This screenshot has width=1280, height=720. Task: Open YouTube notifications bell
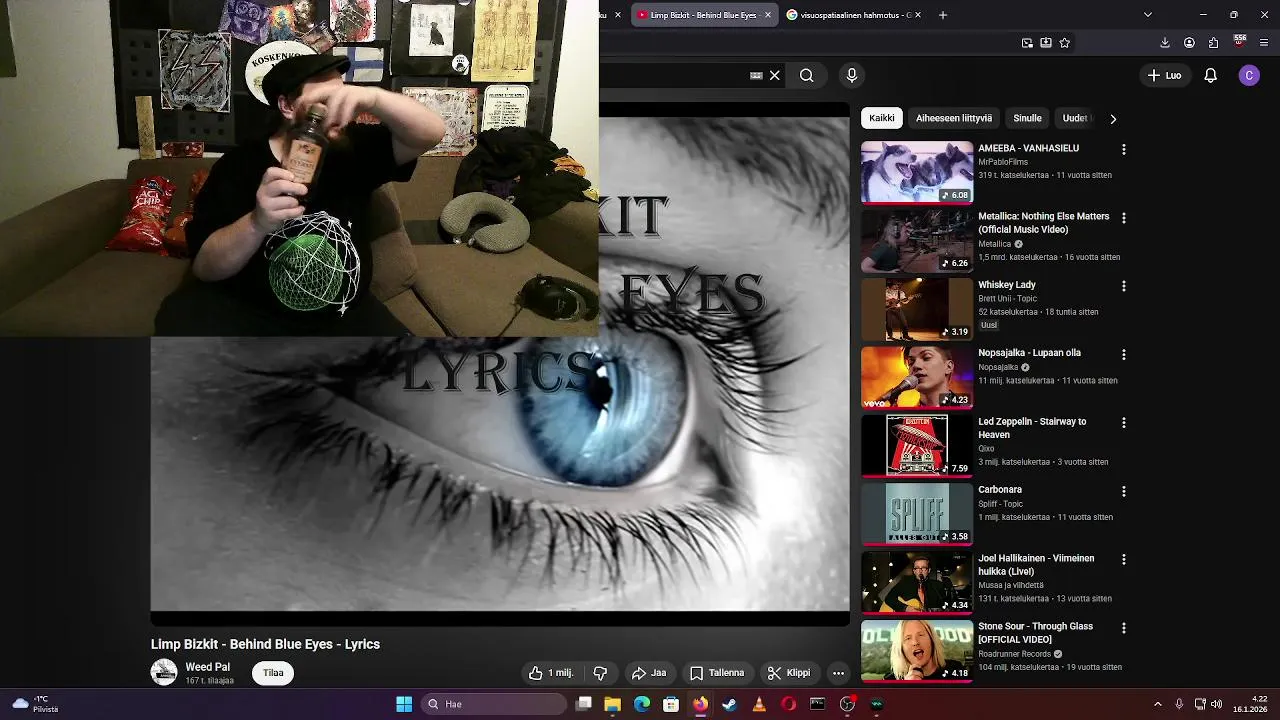click(1210, 75)
